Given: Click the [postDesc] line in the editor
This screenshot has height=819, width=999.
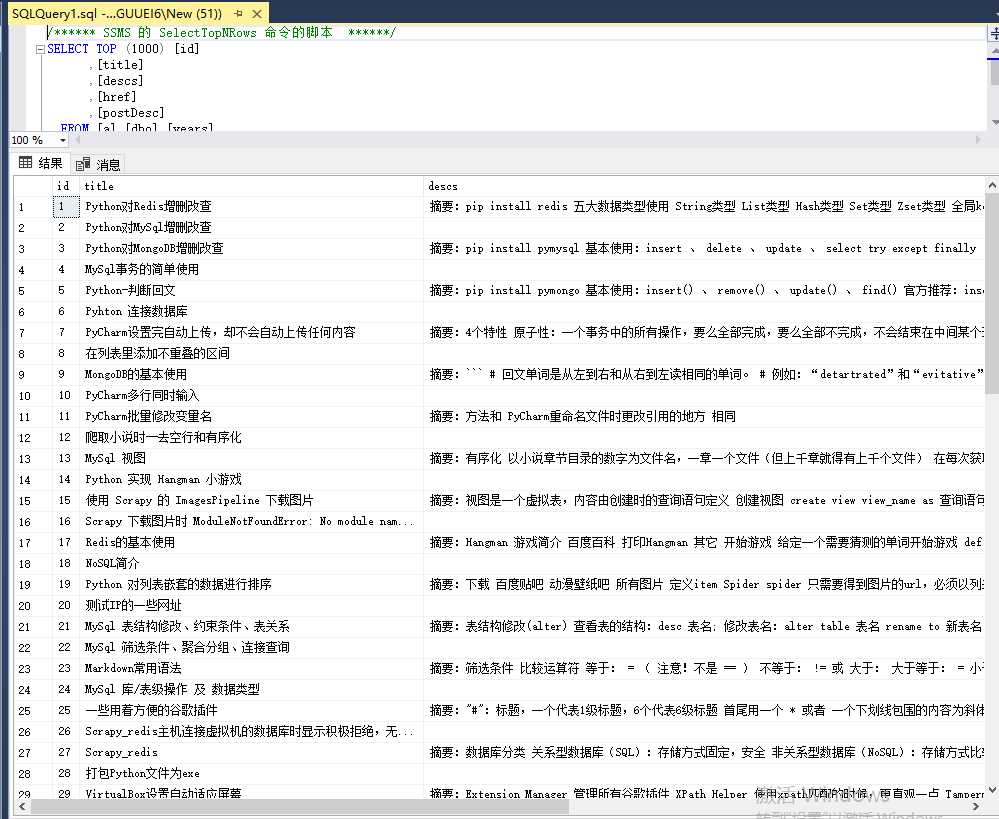Looking at the screenshot, I should point(131,113).
